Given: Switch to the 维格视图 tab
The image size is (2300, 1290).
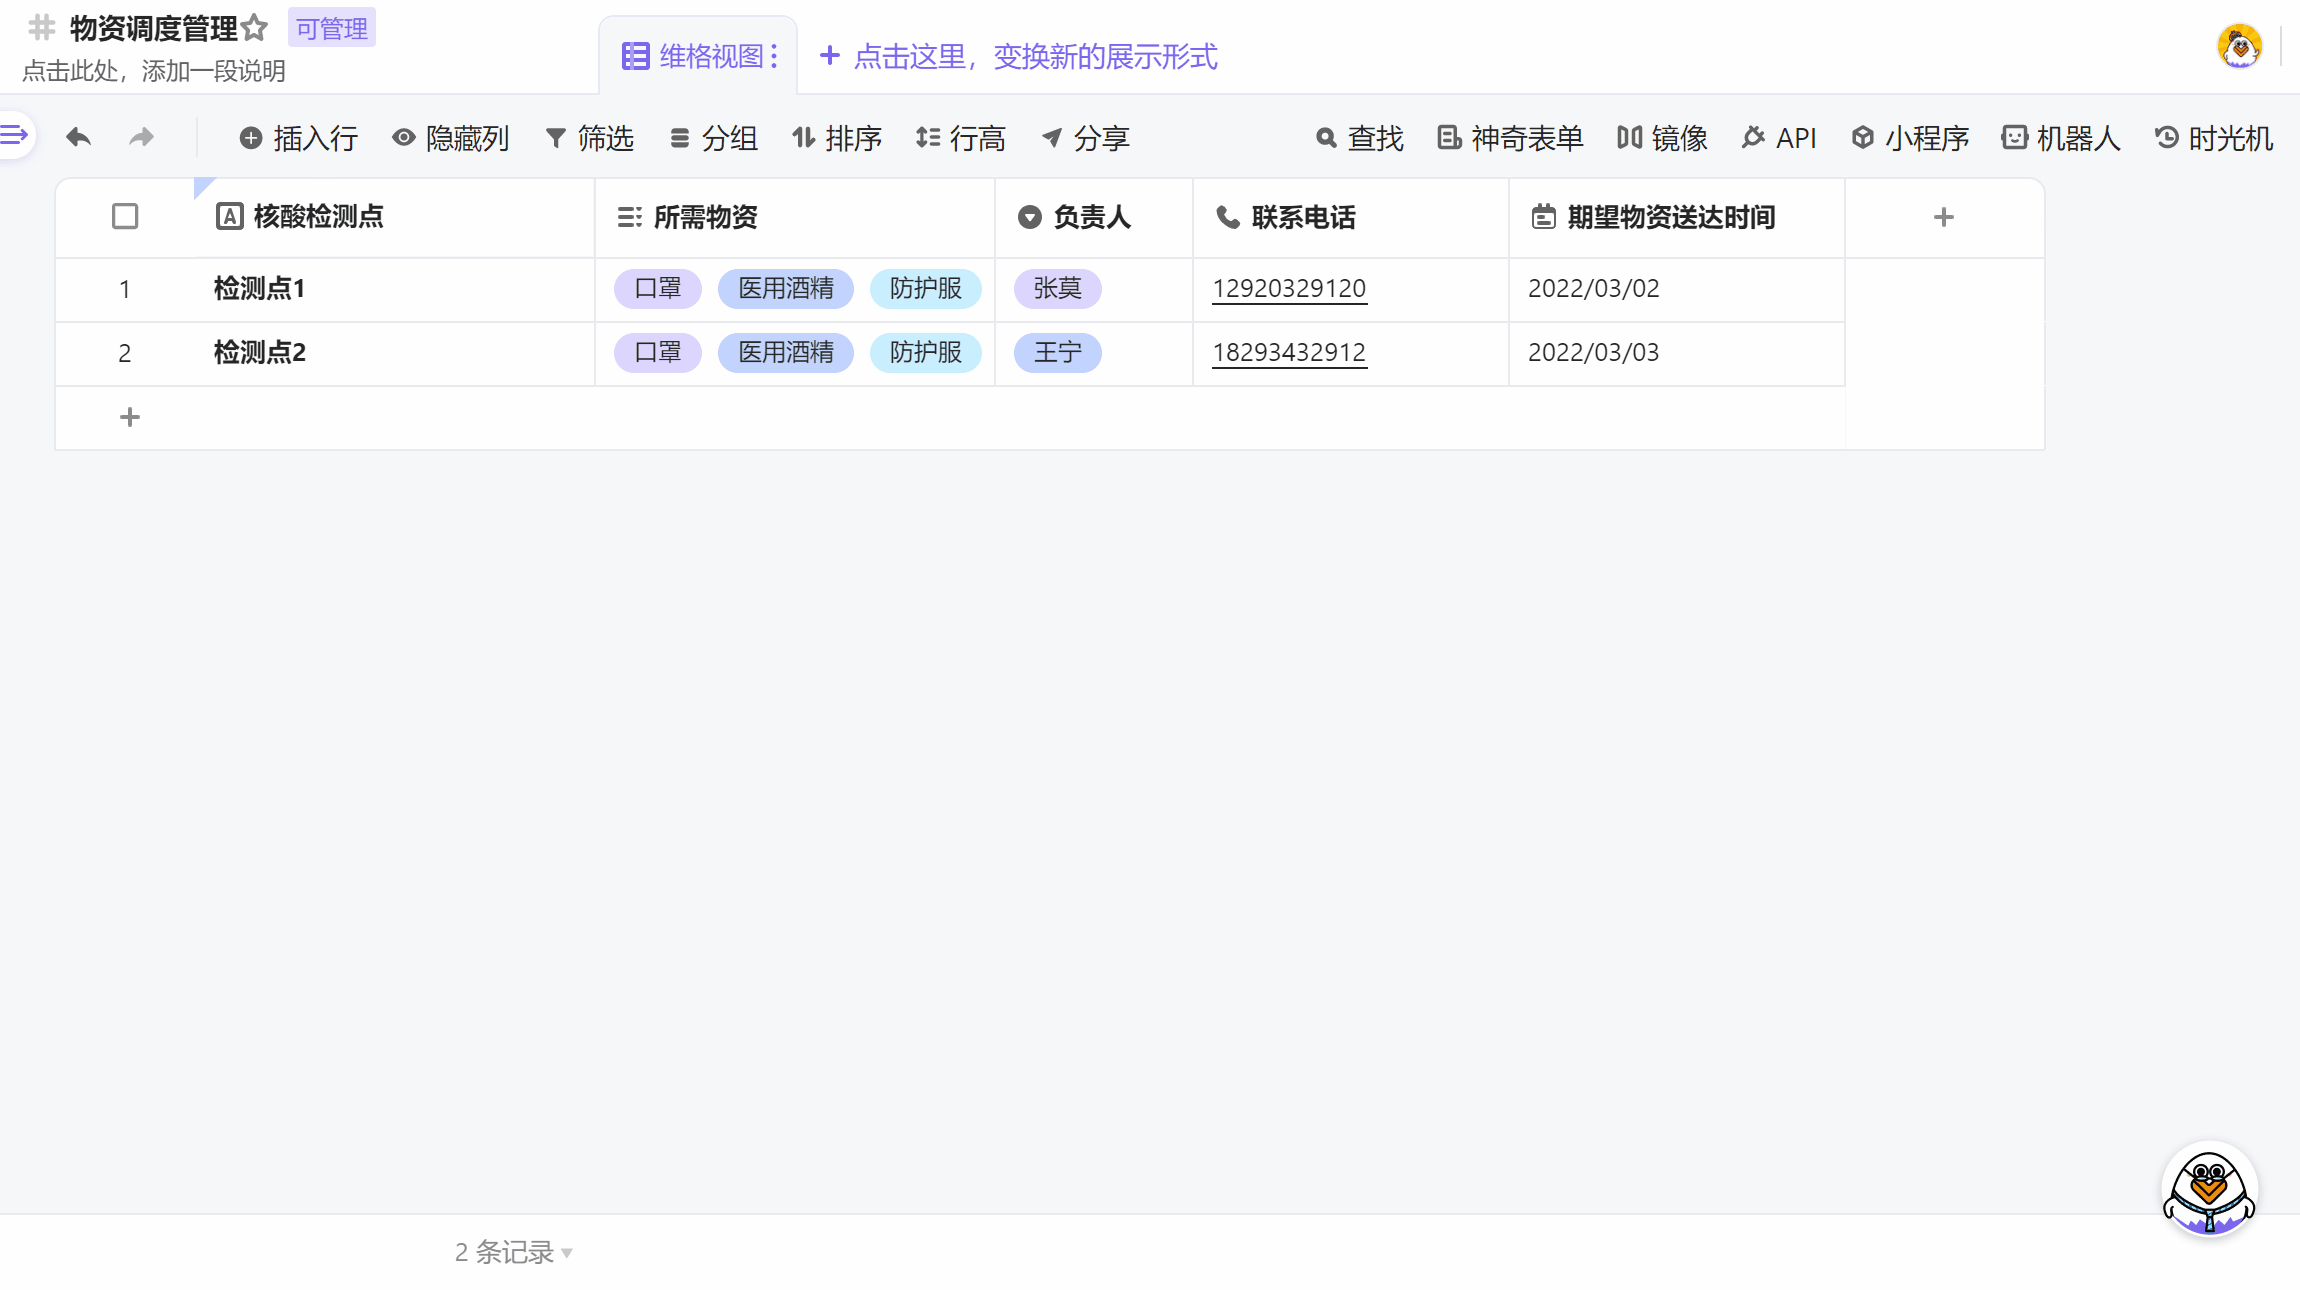Looking at the screenshot, I should 700,57.
